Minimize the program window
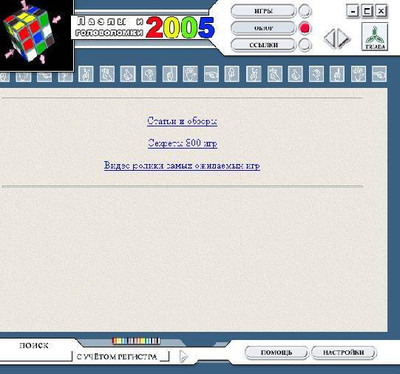The height and width of the screenshot is (374, 400). (352, 12)
